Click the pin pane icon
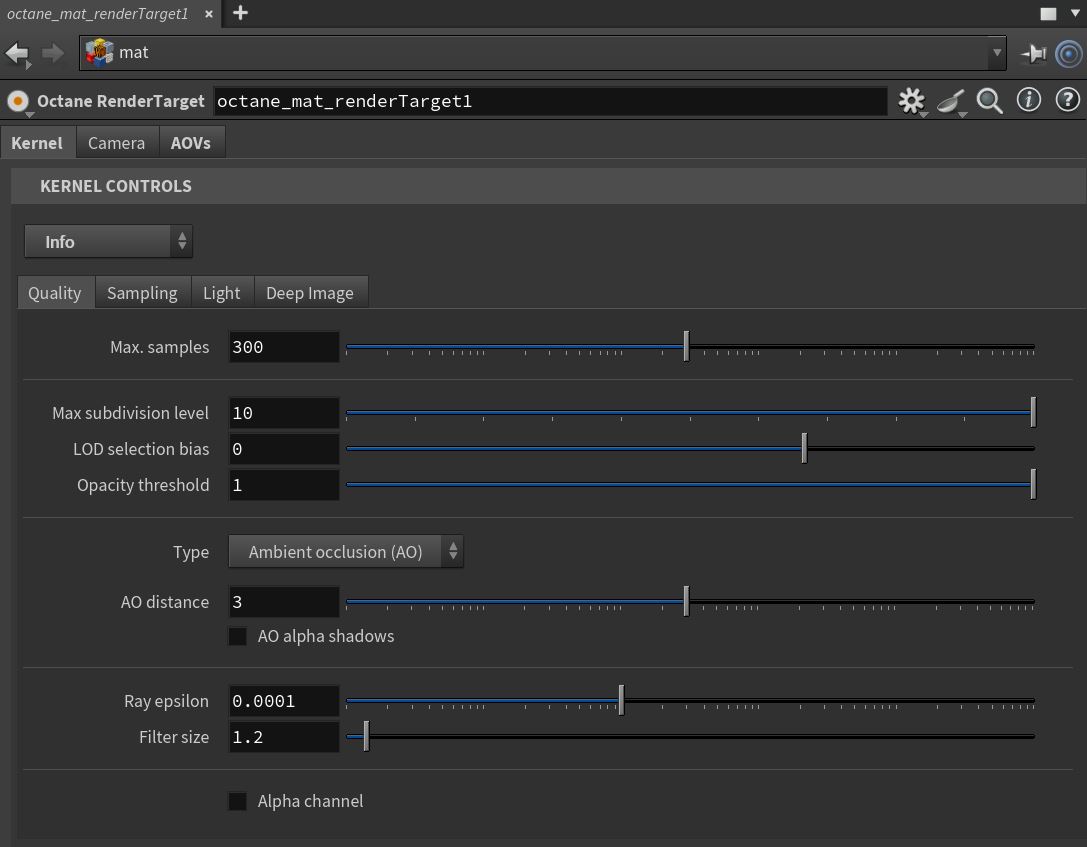 click(x=1033, y=53)
